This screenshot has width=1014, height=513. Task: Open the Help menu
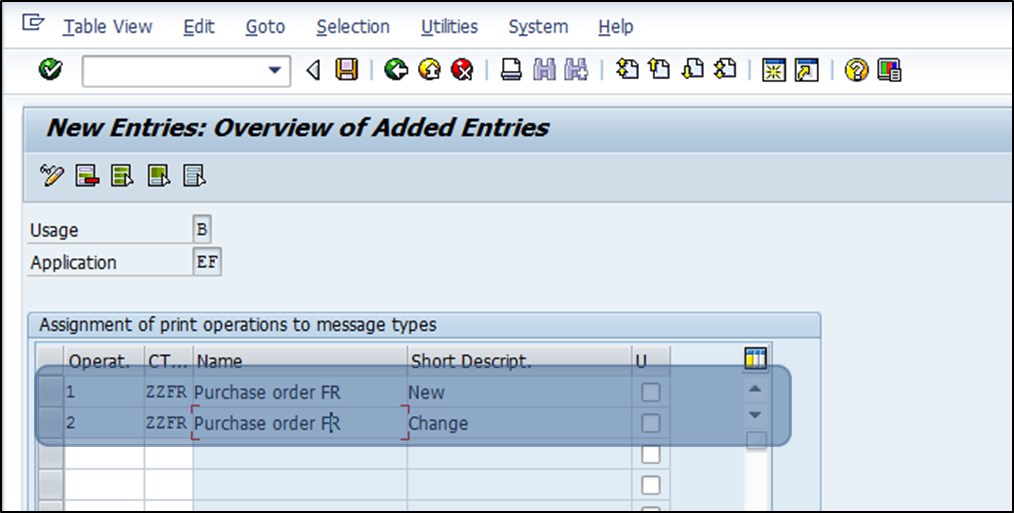(616, 27)
